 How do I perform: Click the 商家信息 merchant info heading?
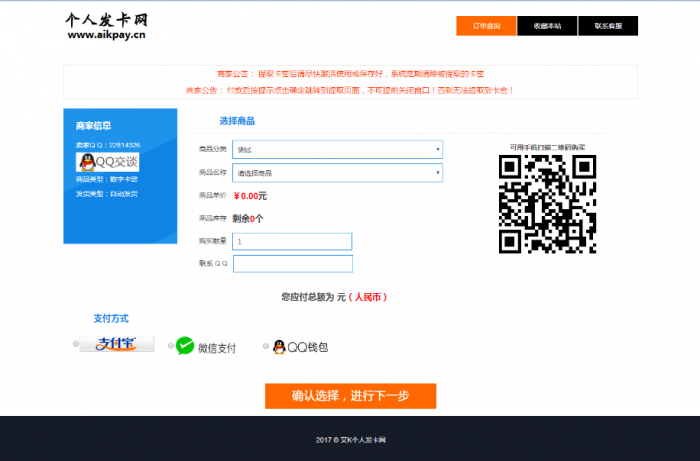(93, 126)
